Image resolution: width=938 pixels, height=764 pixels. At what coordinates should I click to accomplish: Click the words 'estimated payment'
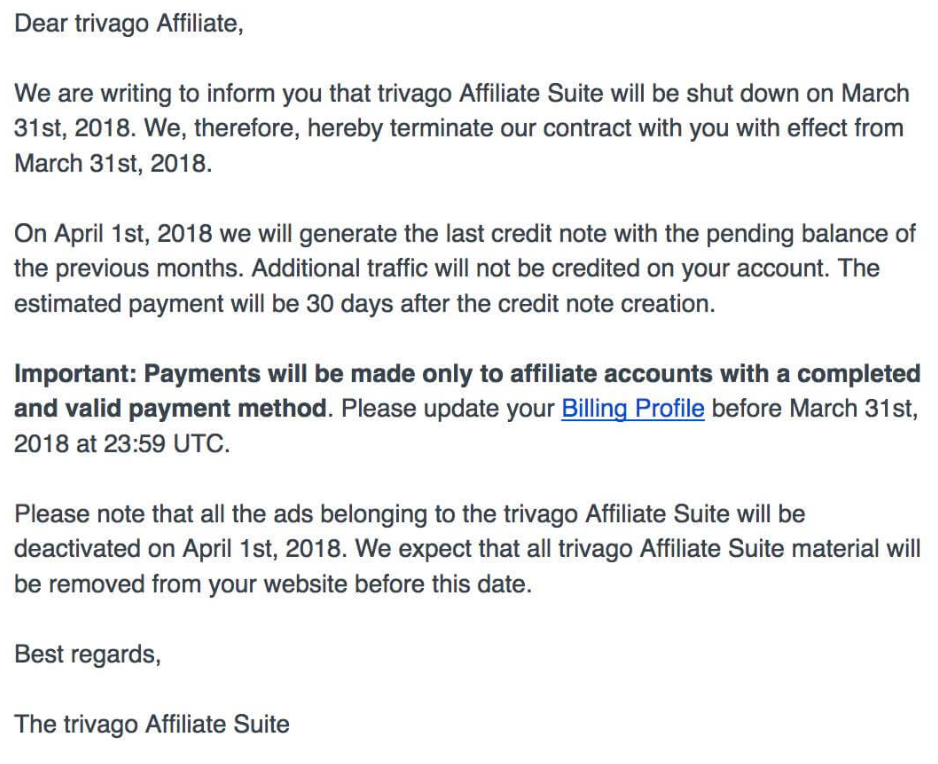119,305
